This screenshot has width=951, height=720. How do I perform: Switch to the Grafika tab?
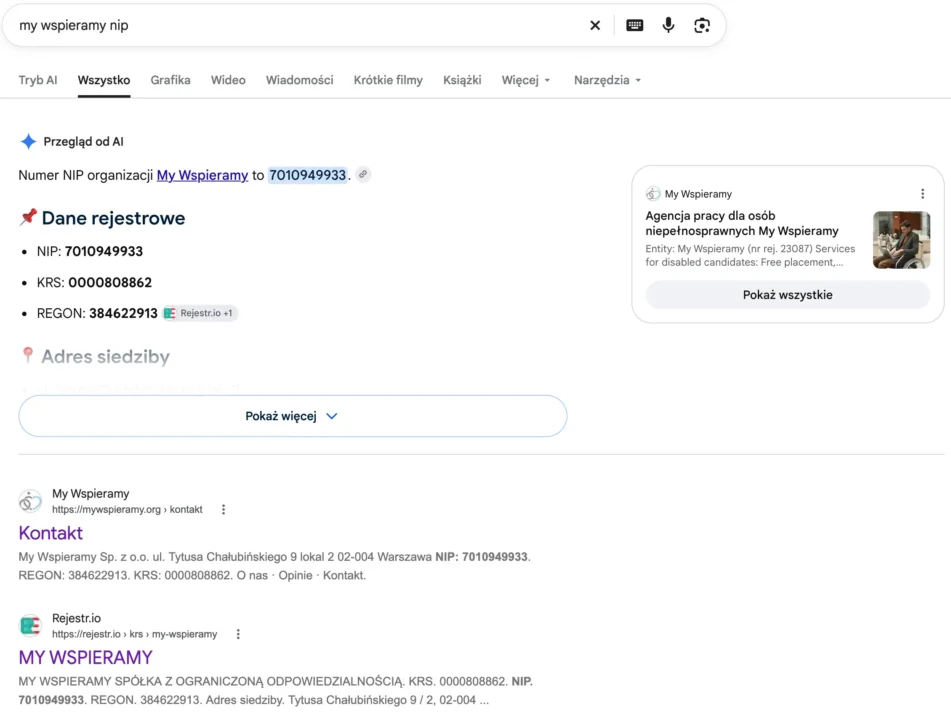pyautogui.click(x=170, y=80)
